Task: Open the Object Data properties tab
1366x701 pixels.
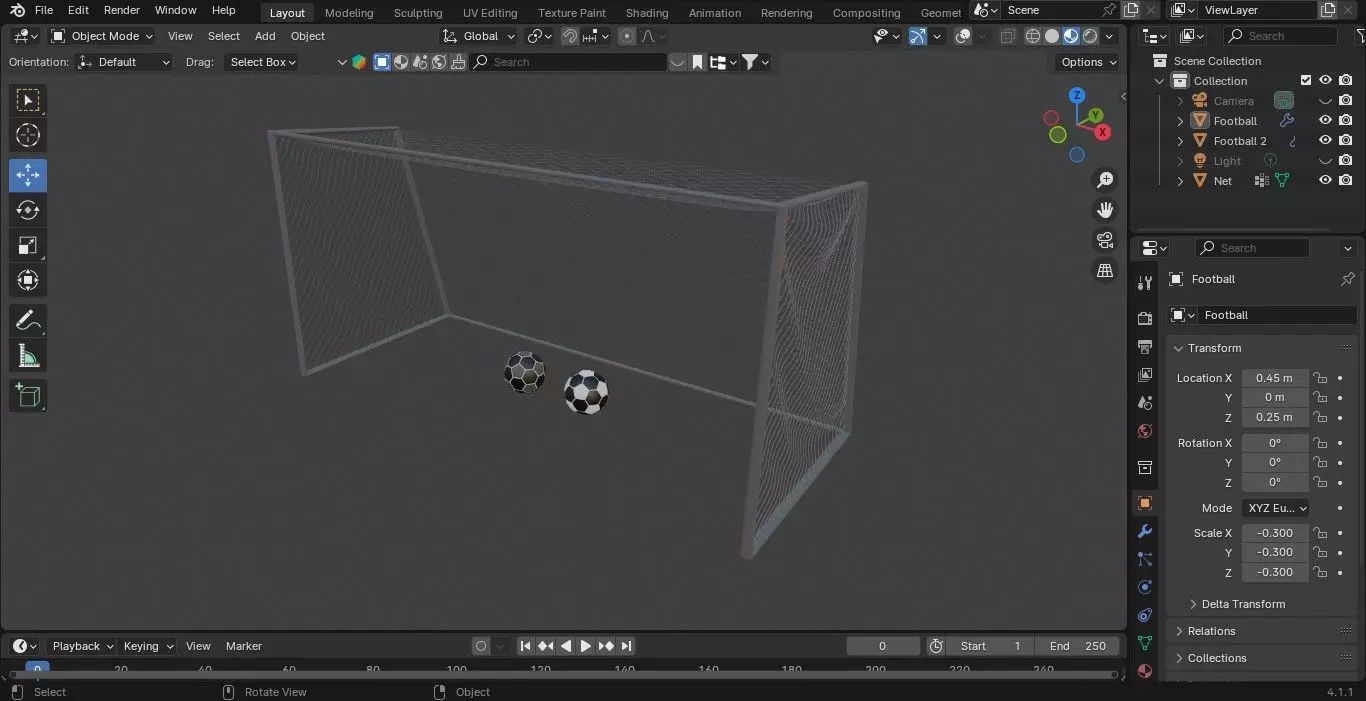Action: (x=1145, y=643)
